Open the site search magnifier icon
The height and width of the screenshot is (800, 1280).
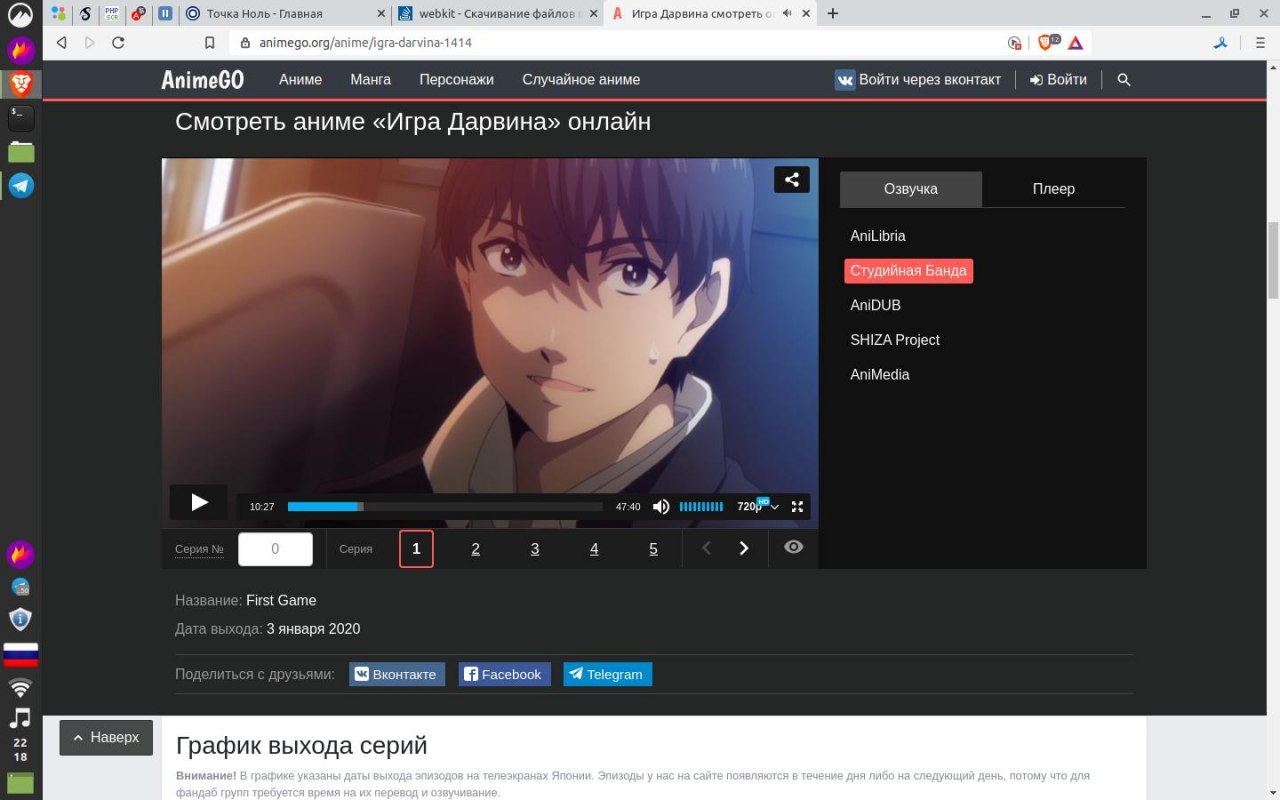(1124, 80)
